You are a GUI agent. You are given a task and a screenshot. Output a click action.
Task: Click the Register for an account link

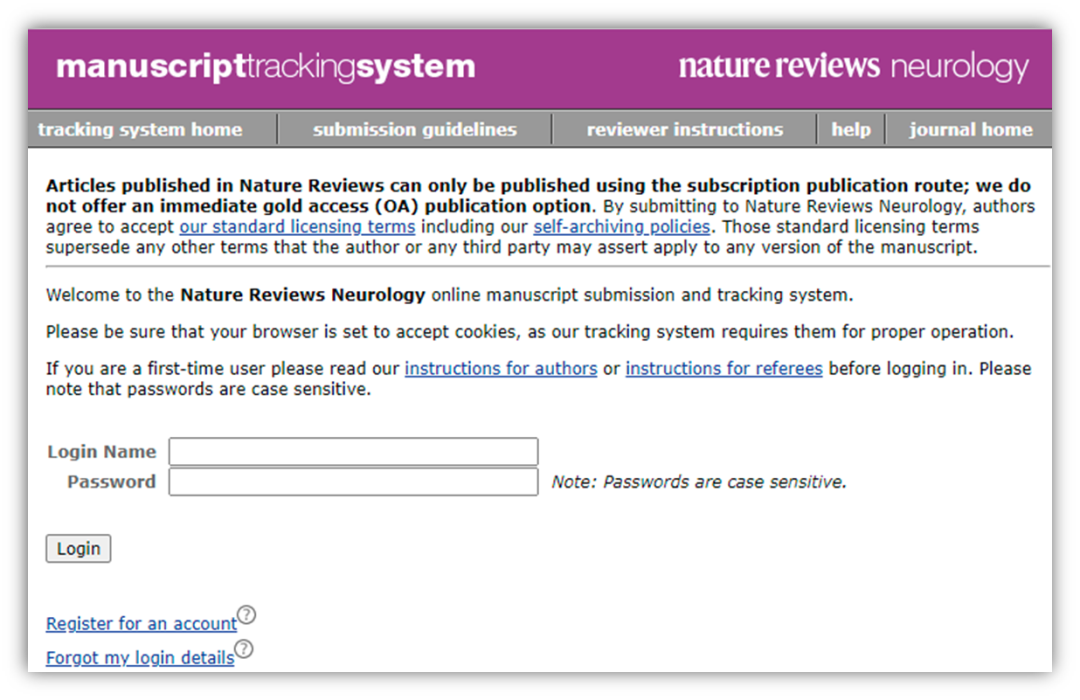click(x=141, y=624)
